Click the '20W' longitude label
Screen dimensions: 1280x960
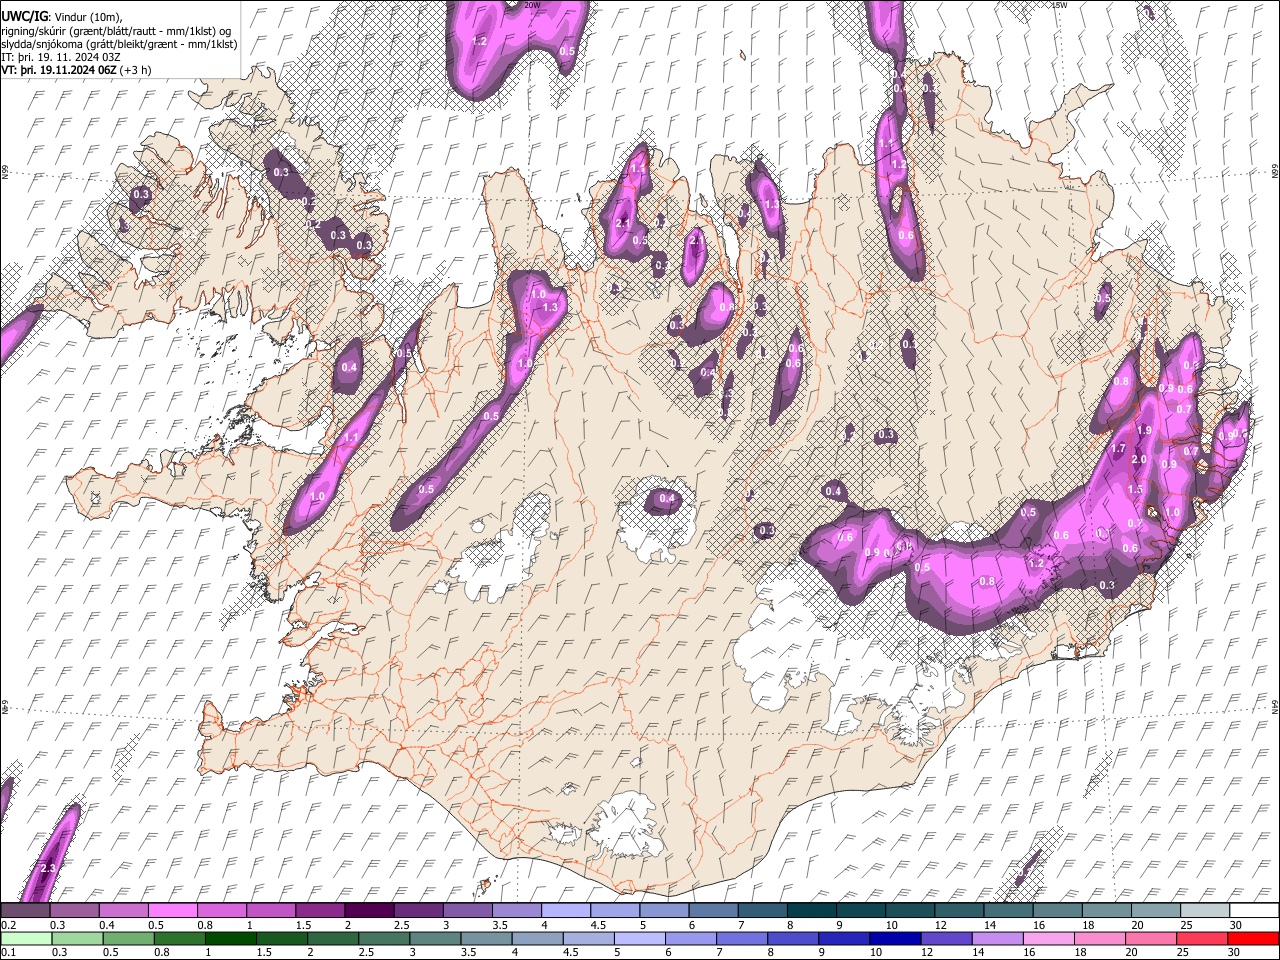(532, 5)
